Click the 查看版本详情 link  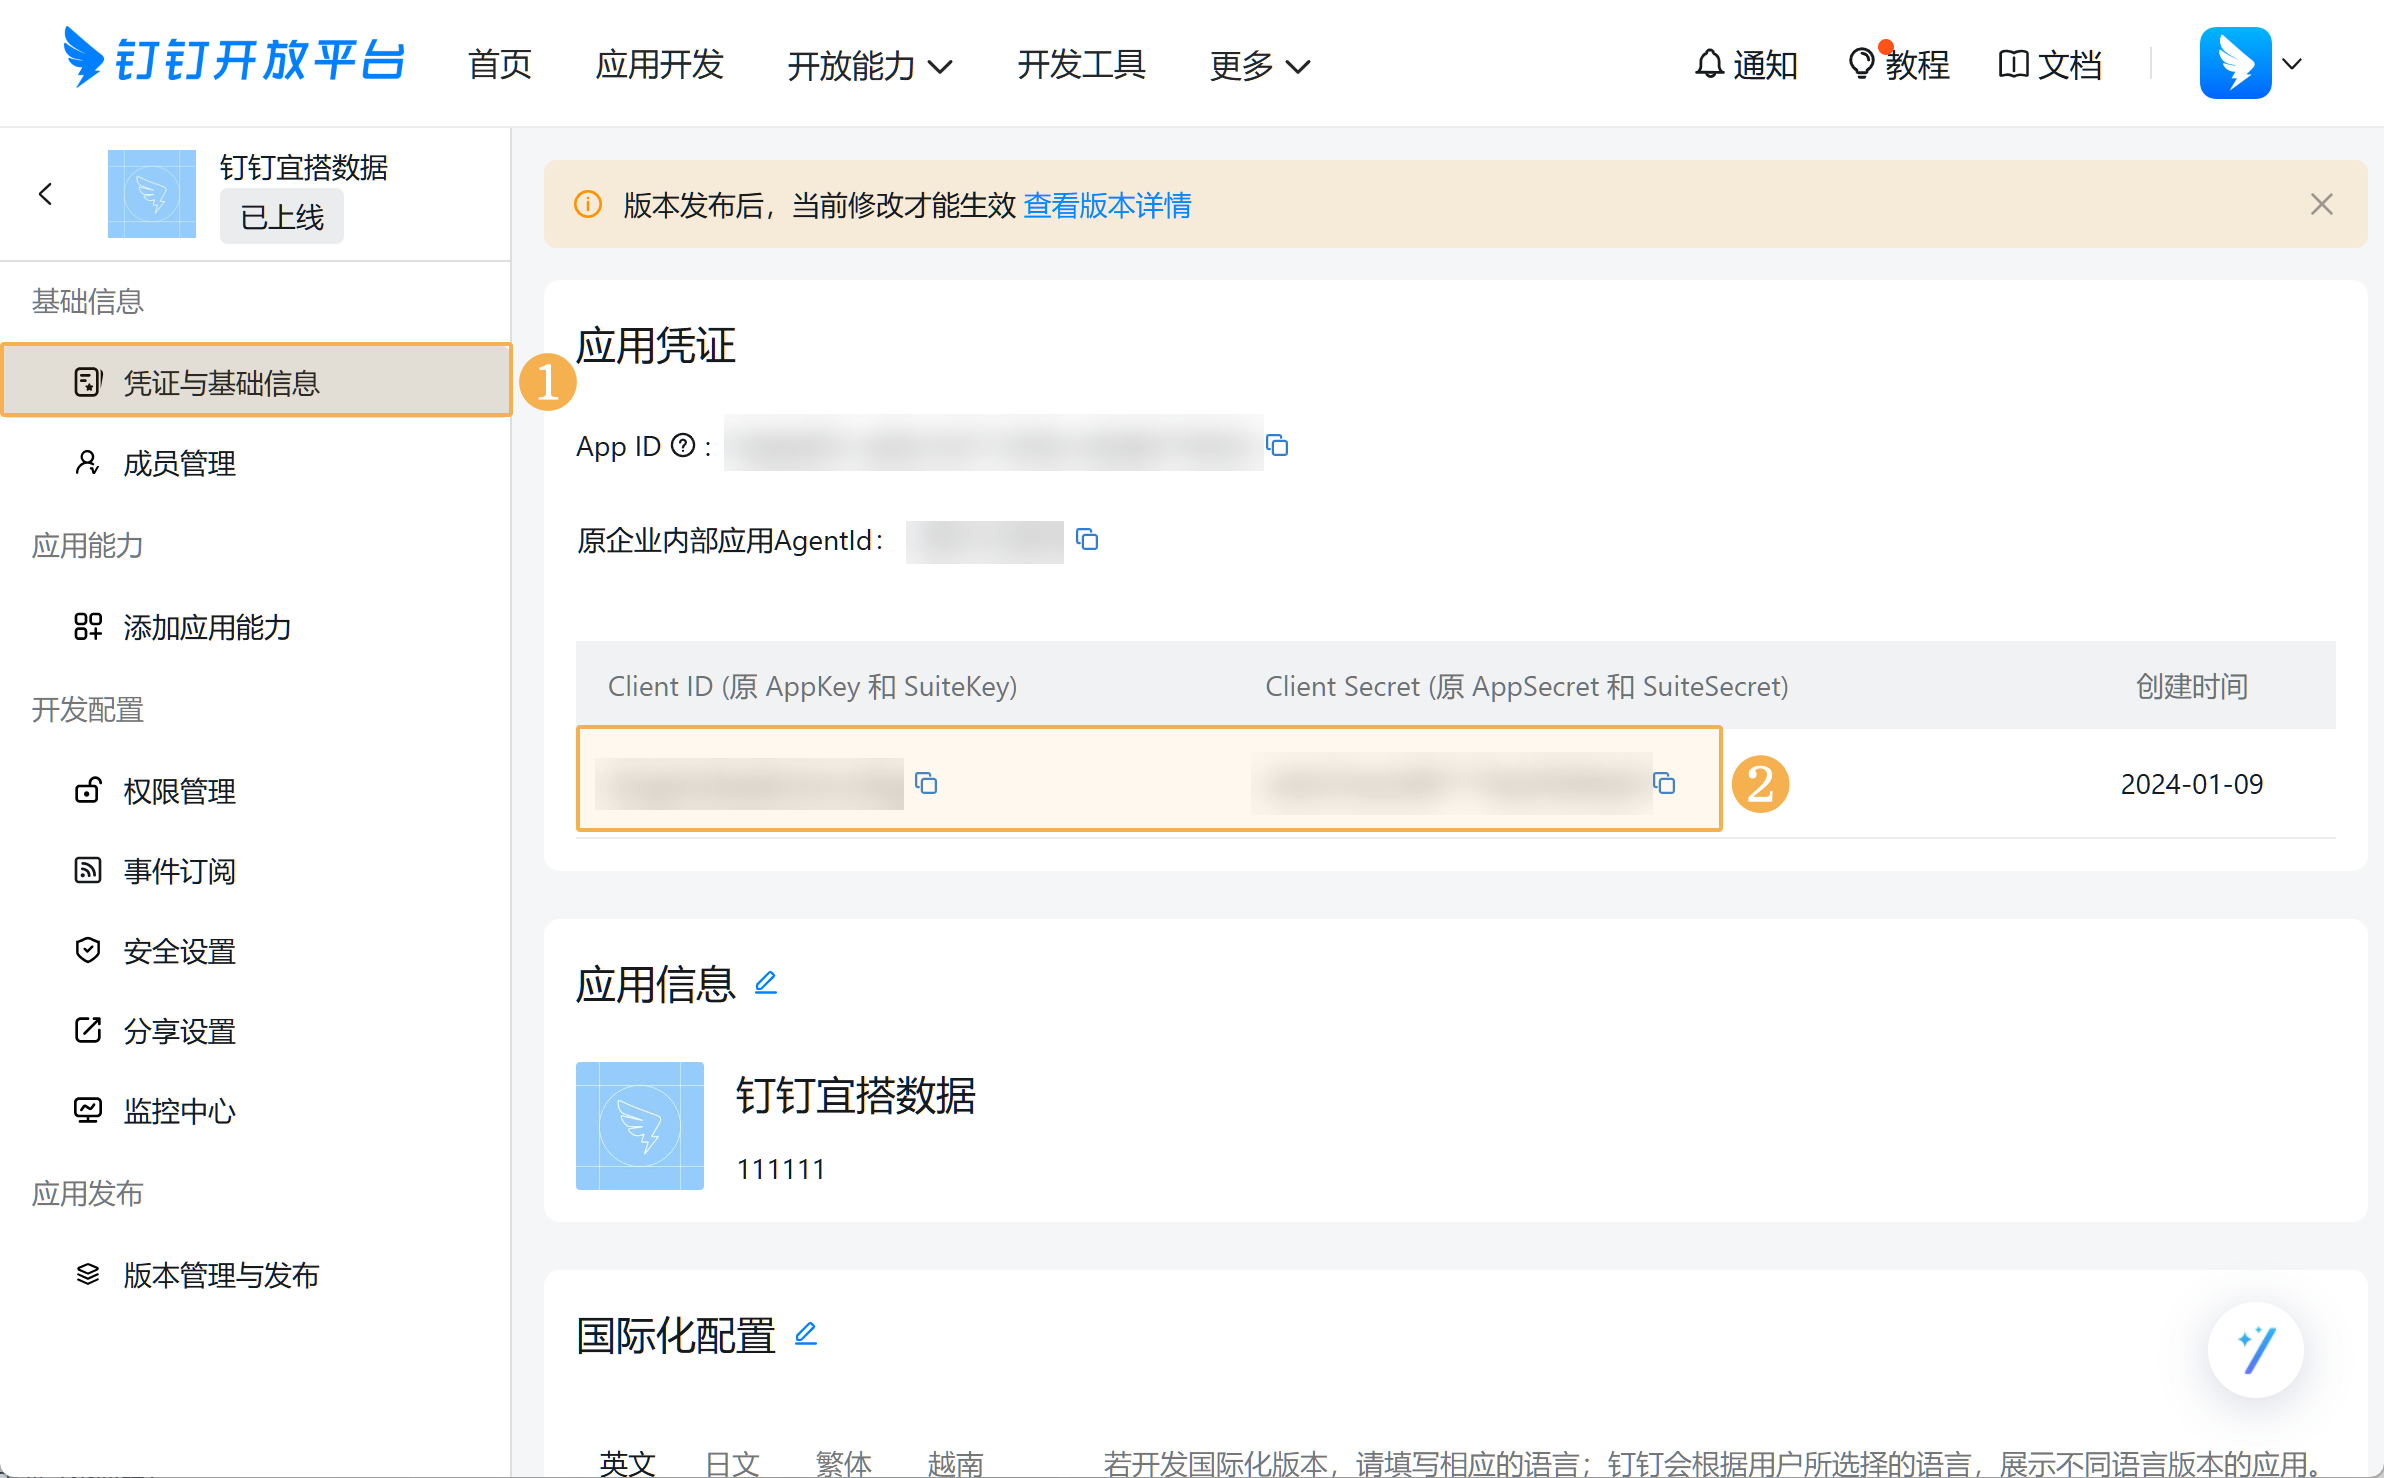pyautogui.click(x=1107, y=205)
